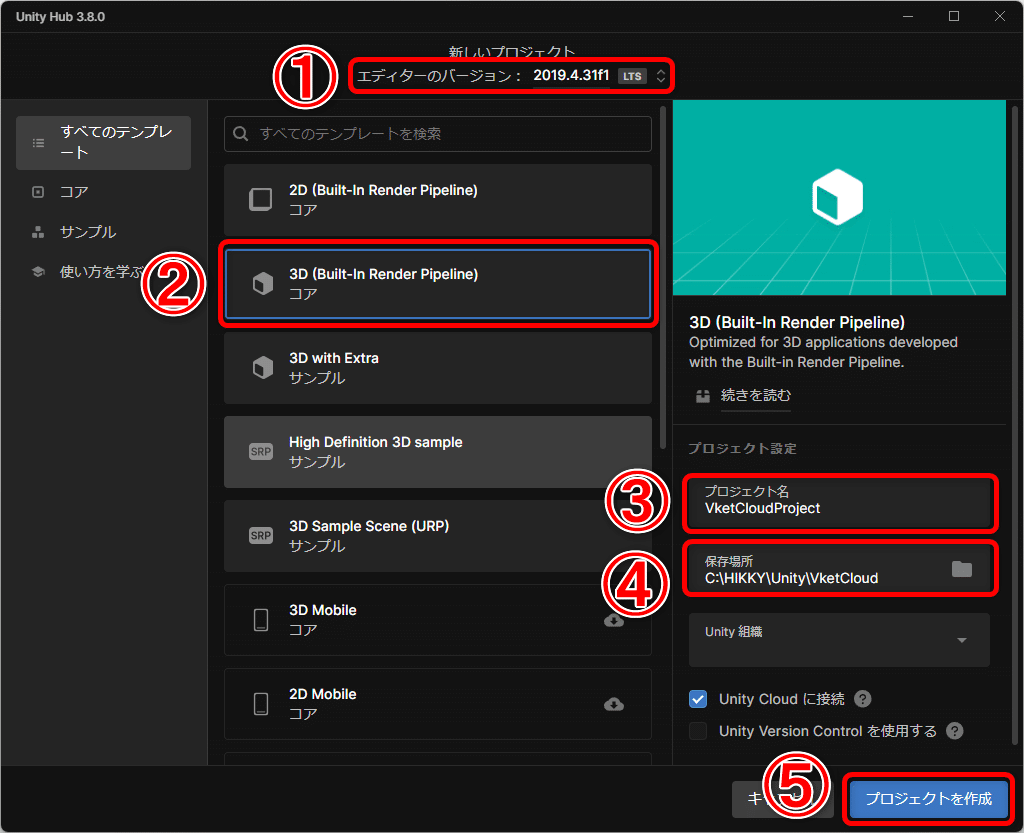
Task: Choose the 2D (Built-In Render Pipeline) template
Action: pyautogui.click(x=438, y=200)
